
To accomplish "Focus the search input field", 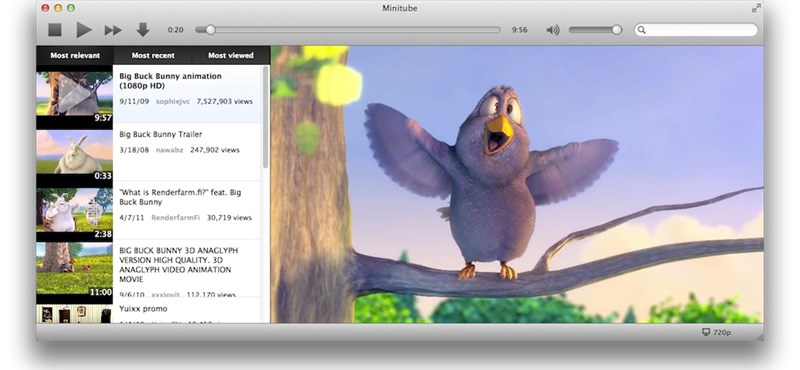I will point(696,30).
